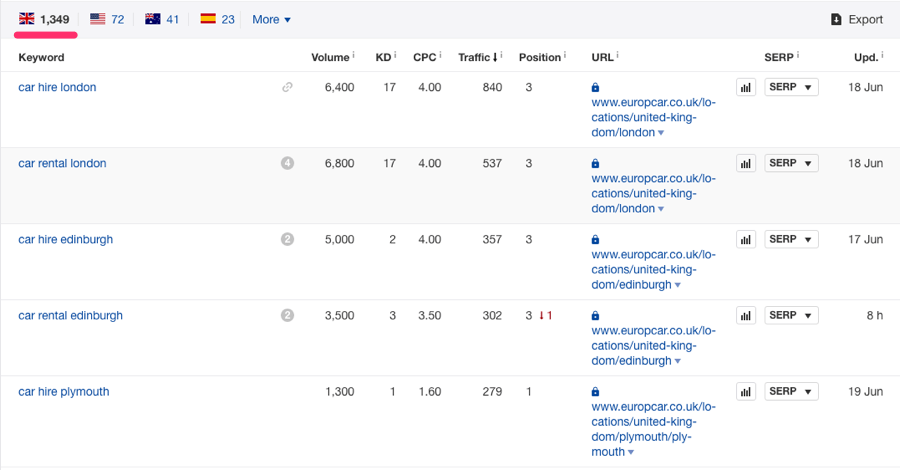This screenshot has width=900, height=470.
Task: Open SERP dropdown for car hire london
Action: 791,87
